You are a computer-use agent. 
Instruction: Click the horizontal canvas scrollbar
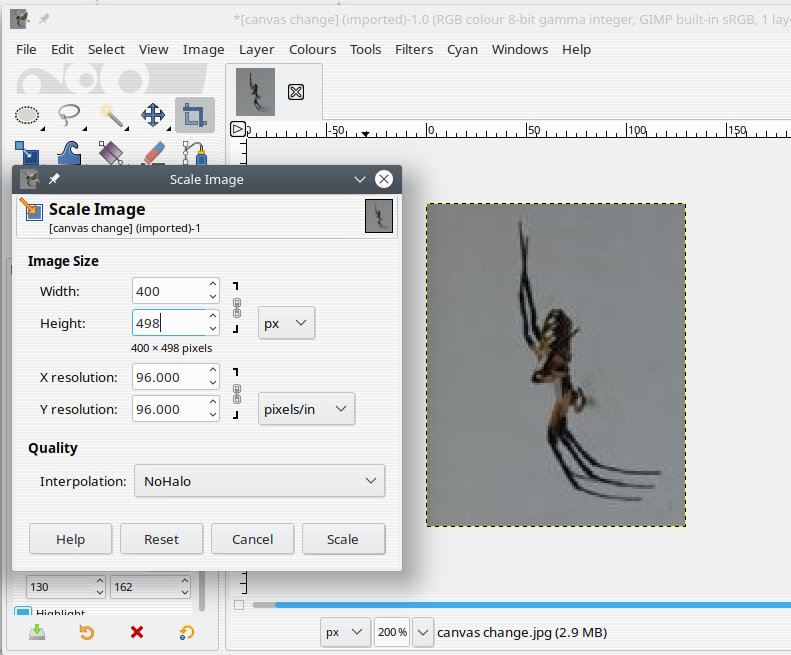(520, 605)
